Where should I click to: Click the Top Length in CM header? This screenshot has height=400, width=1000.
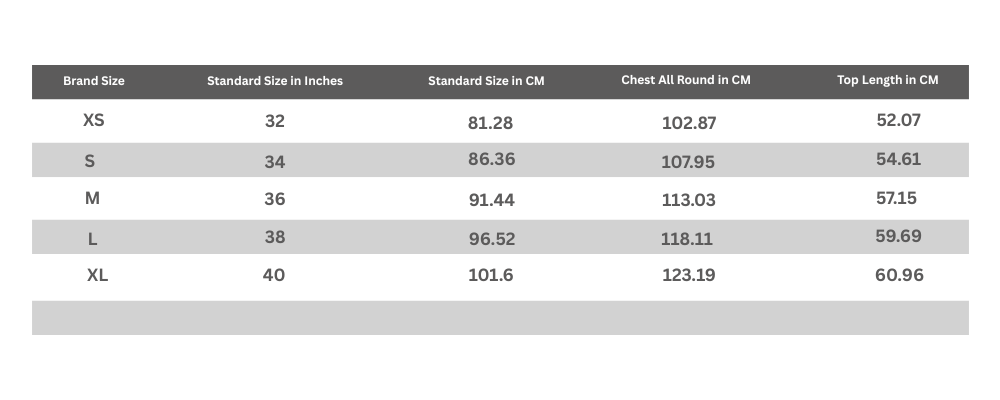click(888, 80)
